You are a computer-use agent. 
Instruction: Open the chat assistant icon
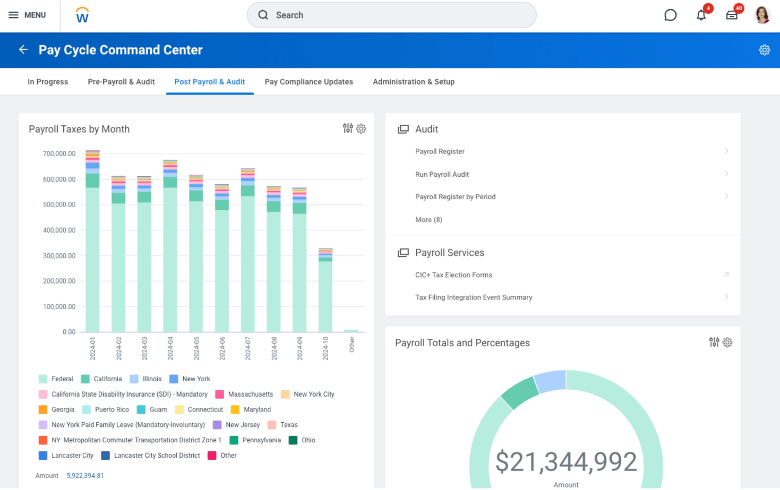pos(670,15)
